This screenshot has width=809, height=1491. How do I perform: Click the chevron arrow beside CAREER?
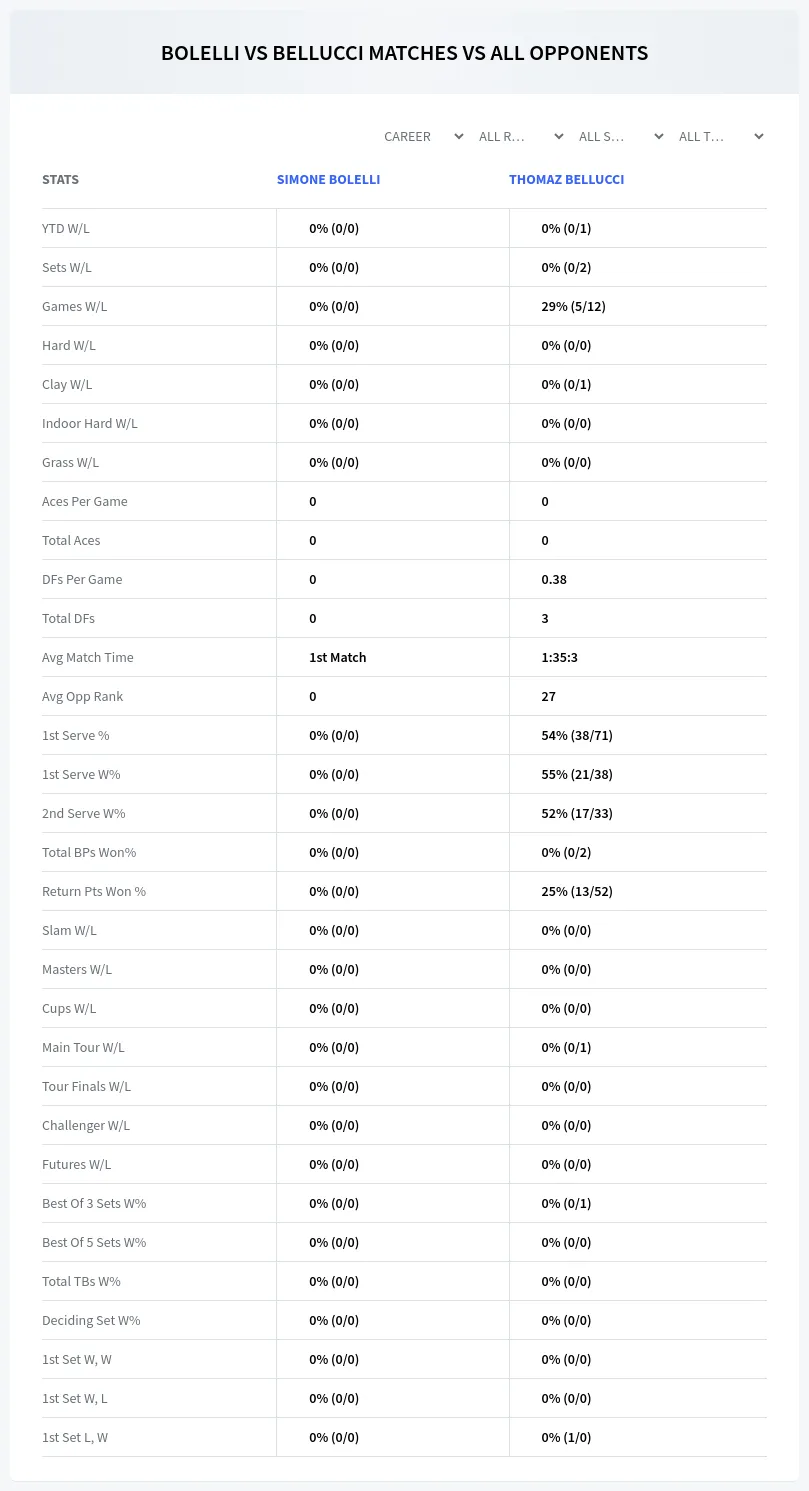pos(458,136)
